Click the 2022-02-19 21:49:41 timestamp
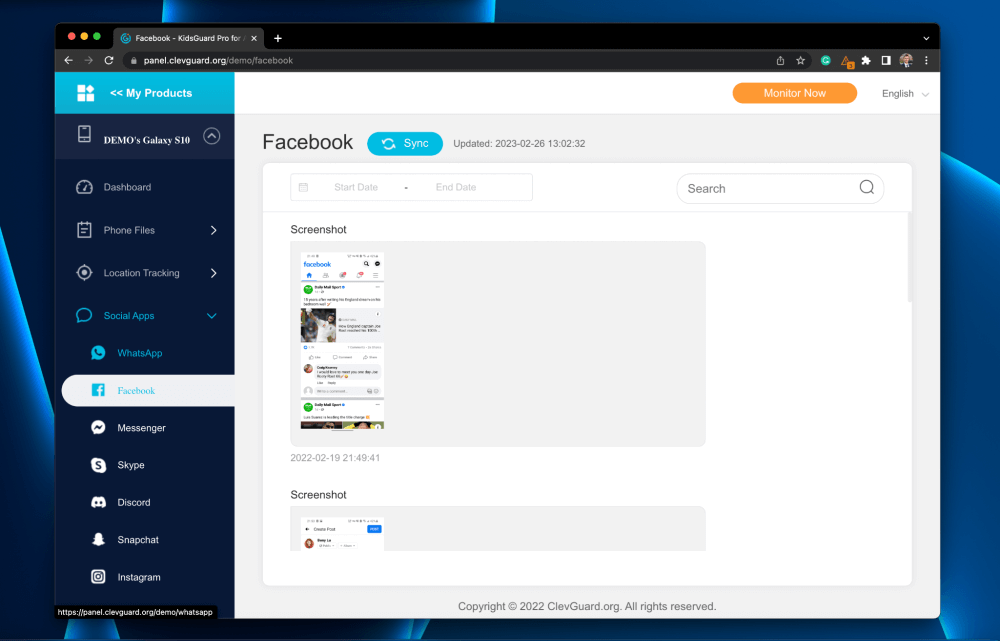Viewport: 1000px width, 641px height. coord(335,458)
